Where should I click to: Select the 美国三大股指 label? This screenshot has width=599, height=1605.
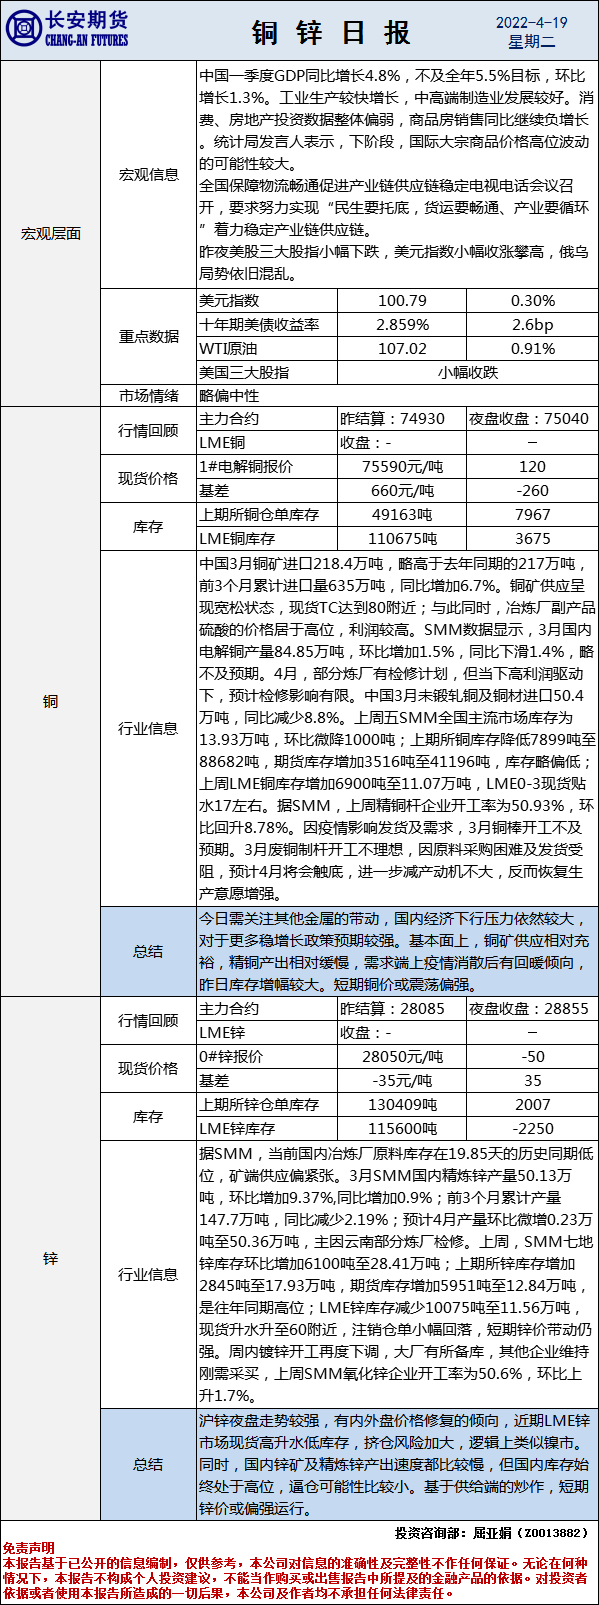click(244, 372)
